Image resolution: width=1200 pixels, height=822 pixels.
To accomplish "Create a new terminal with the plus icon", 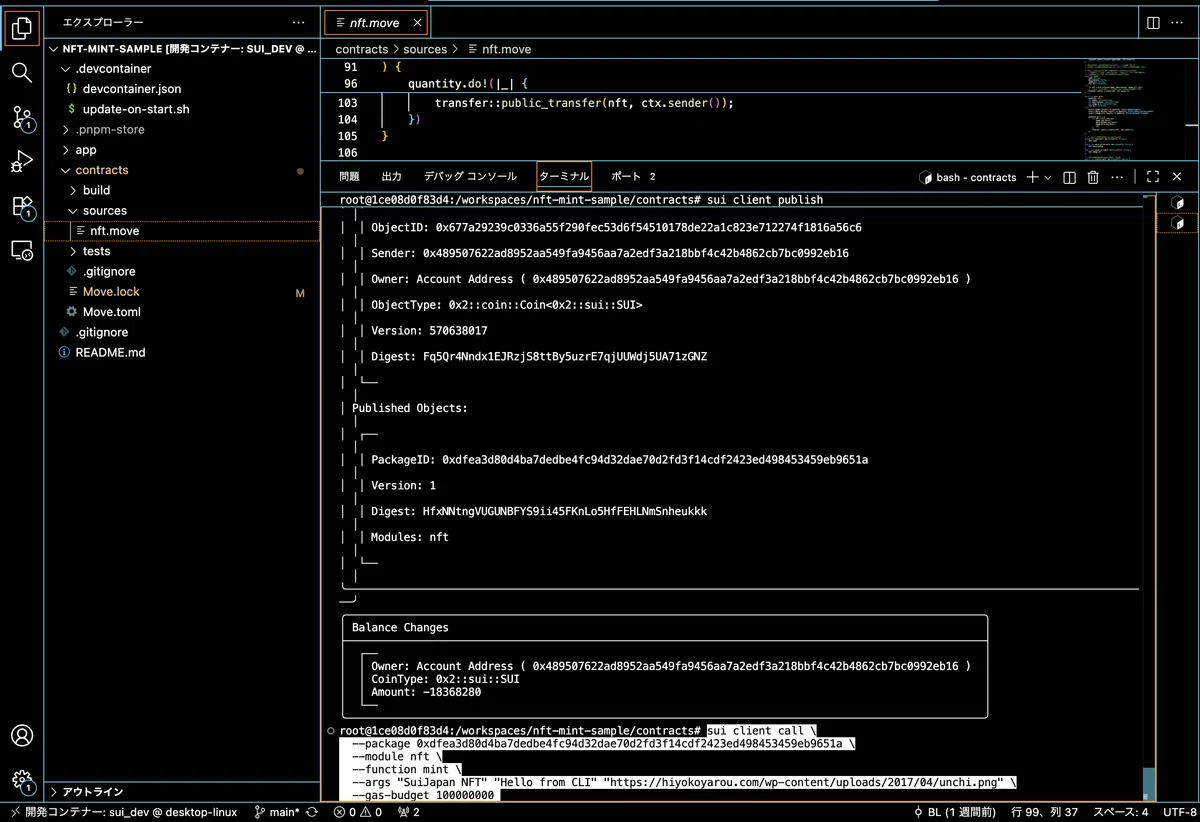I will 1032,177.
